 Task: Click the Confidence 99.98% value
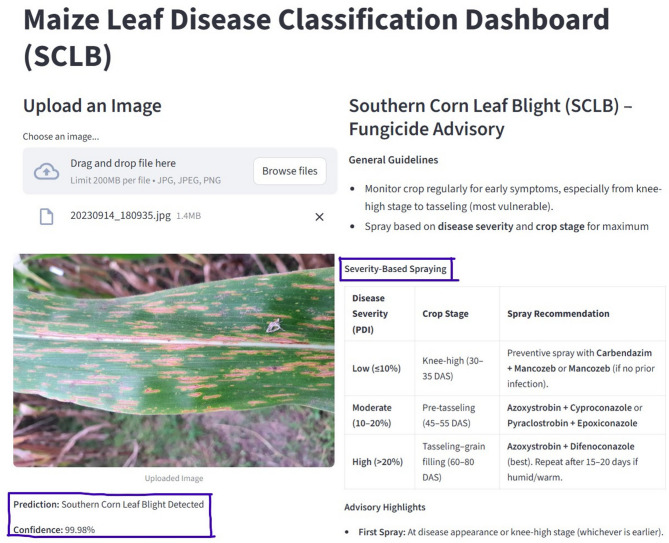(54, 530)
